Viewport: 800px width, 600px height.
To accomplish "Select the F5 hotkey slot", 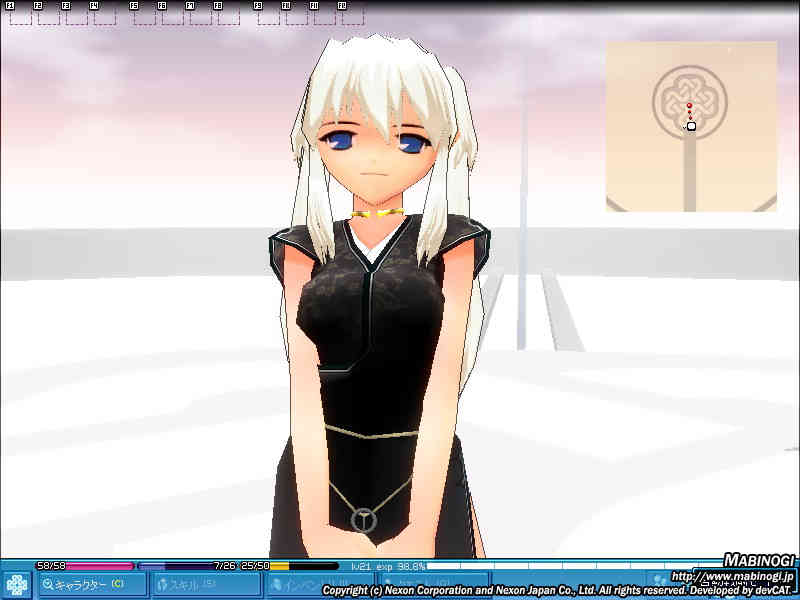I will click(145, 14).
